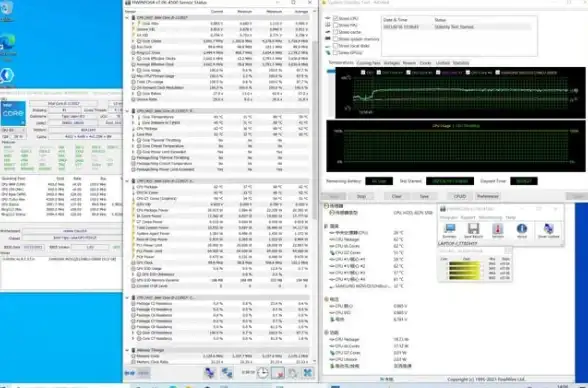The width and height of the screenshot is (588, 388).
Task: Switch to the Voltages tab
Action: tap(392, 63)
